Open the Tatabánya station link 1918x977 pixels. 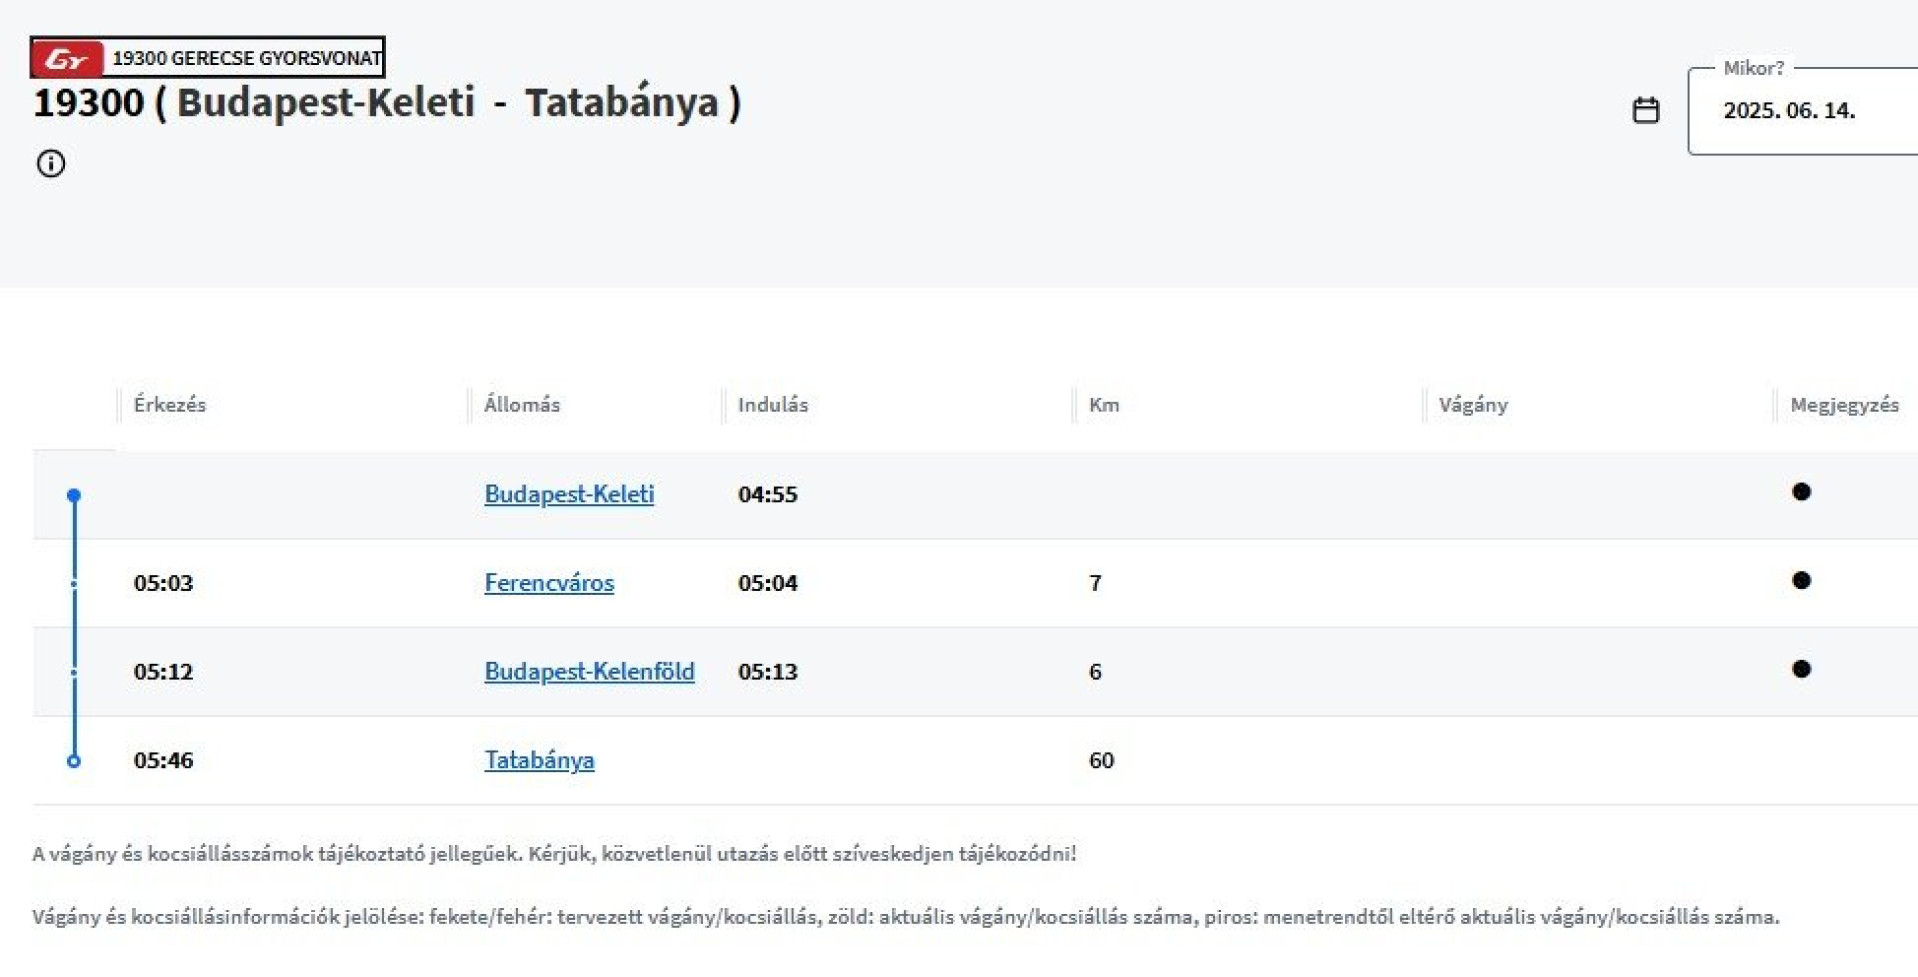[539, 761]
